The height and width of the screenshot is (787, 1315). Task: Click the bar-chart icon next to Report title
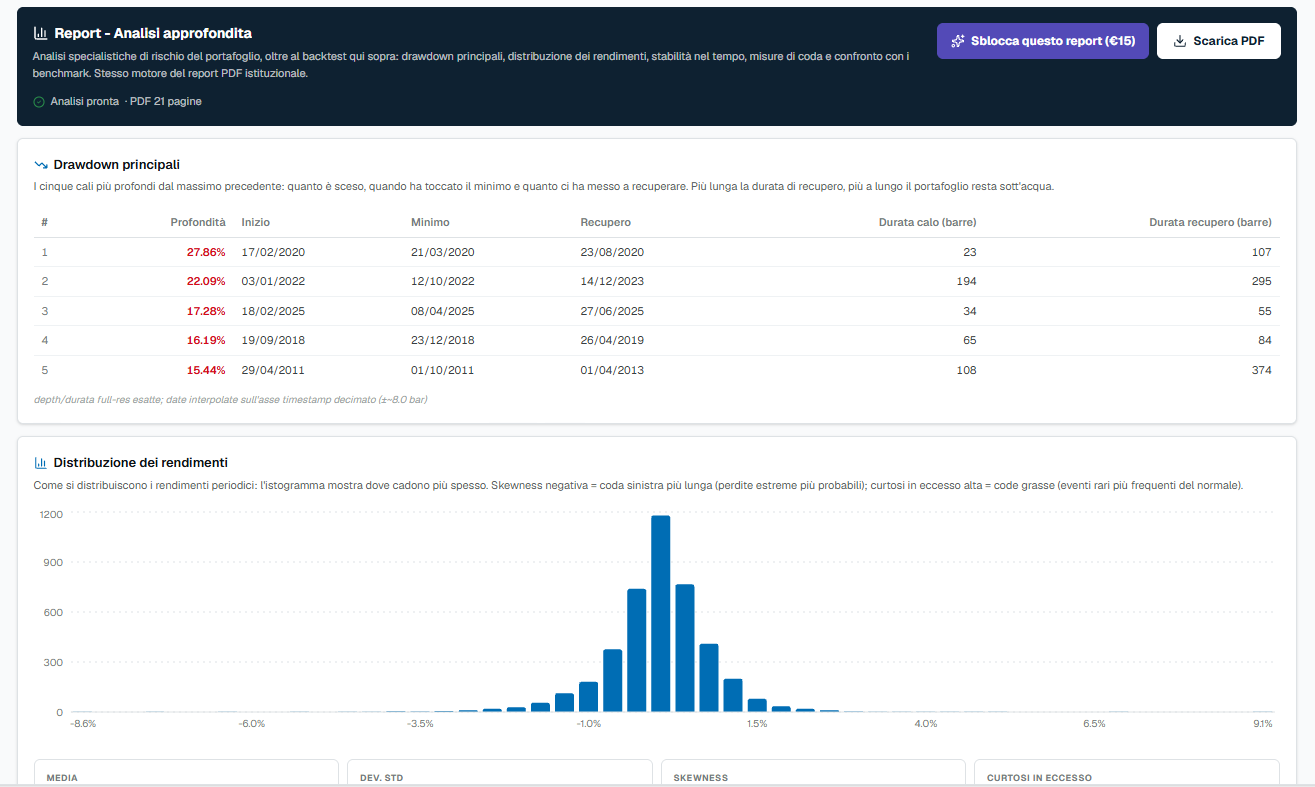pos(40,33)
